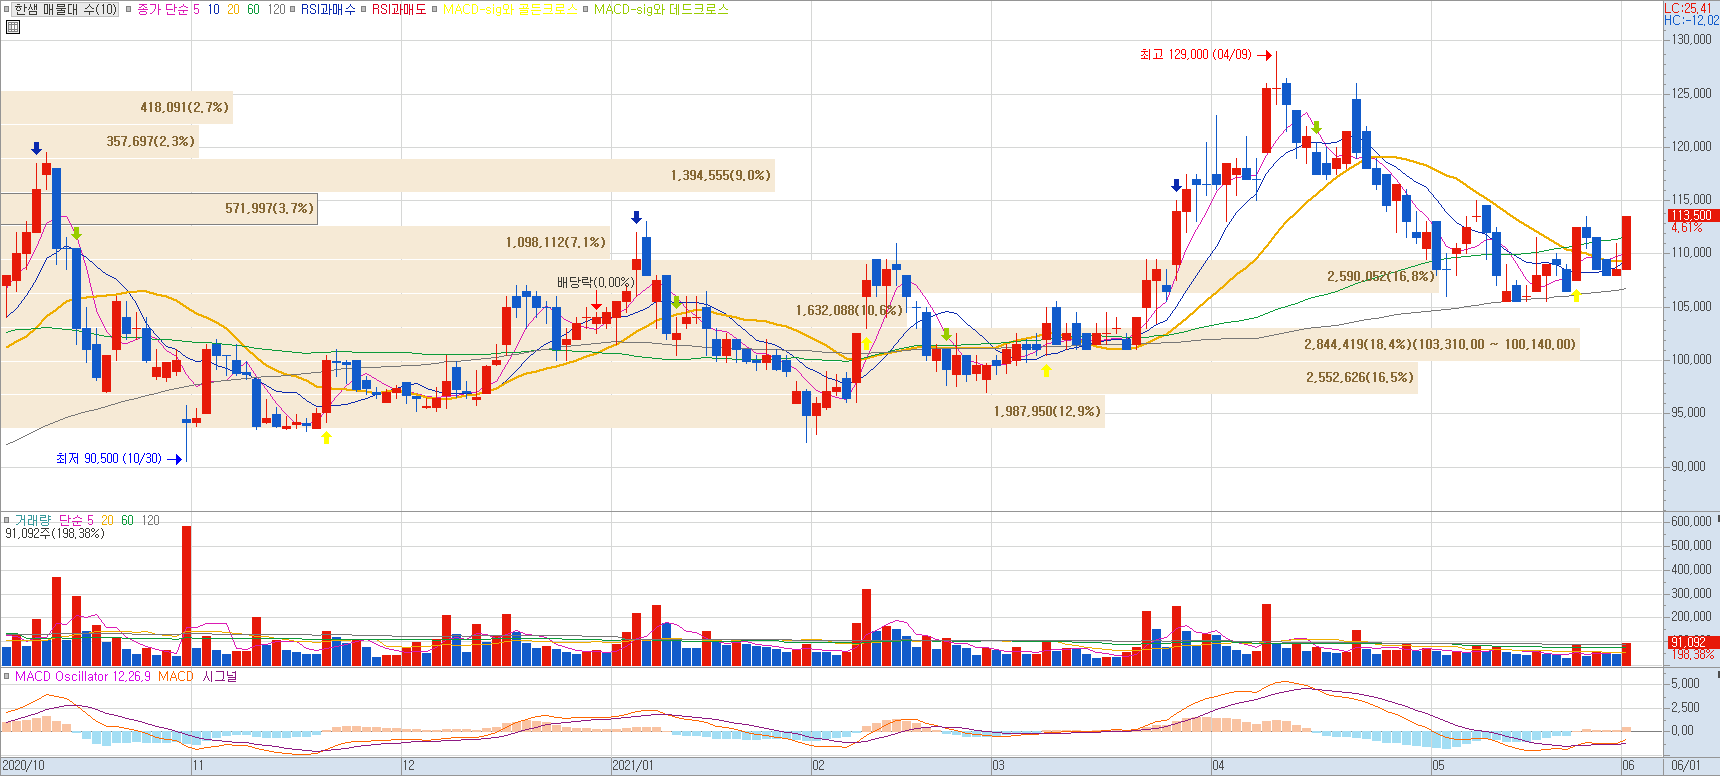Open the data table grid icon

pos(13,27)
